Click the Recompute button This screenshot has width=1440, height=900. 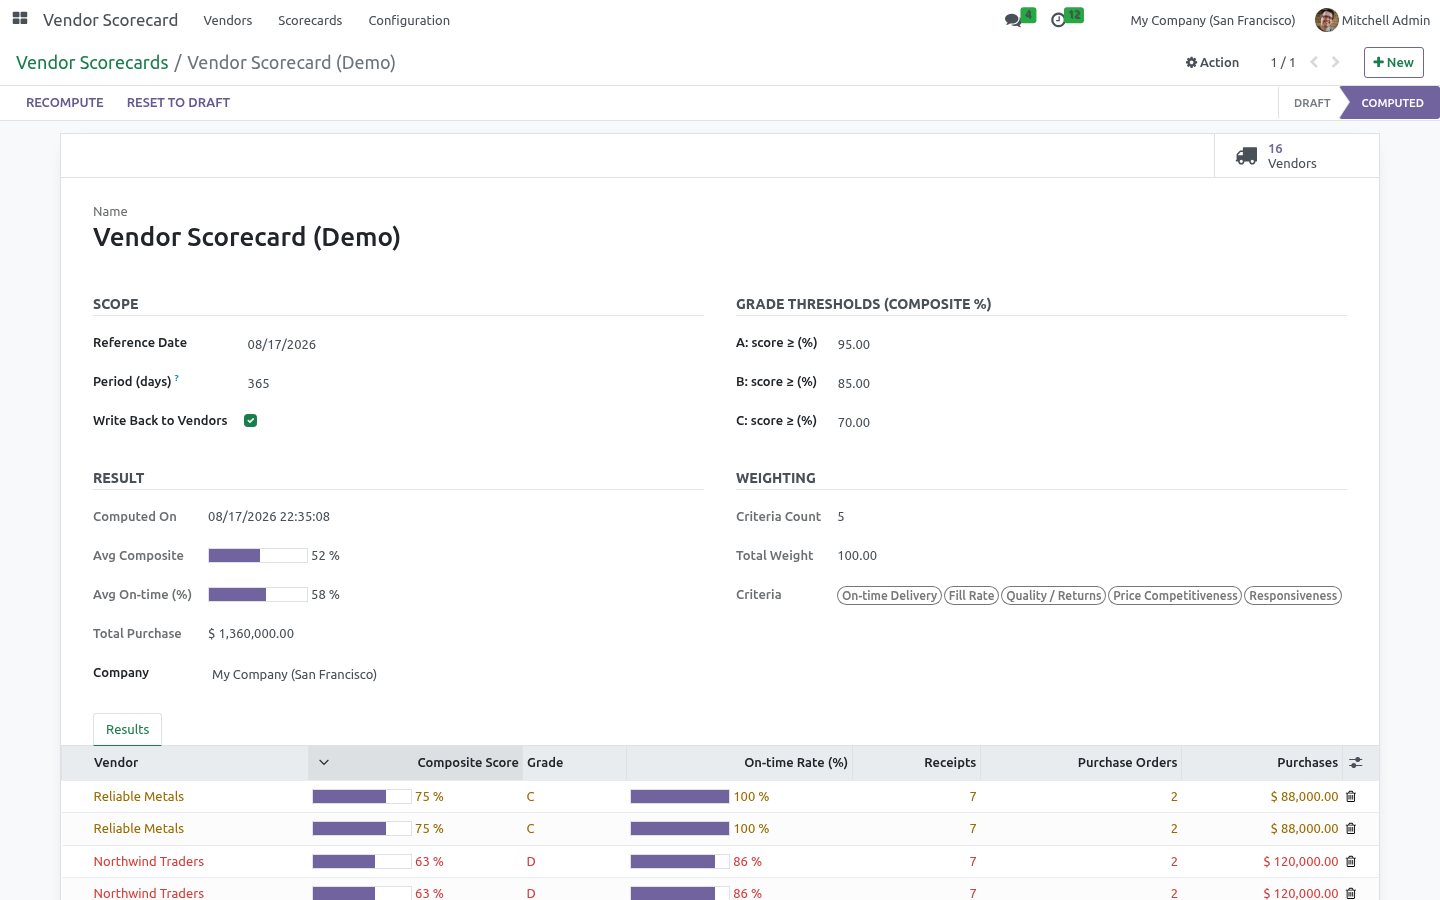pyautogui.click(x=65, y=103)
